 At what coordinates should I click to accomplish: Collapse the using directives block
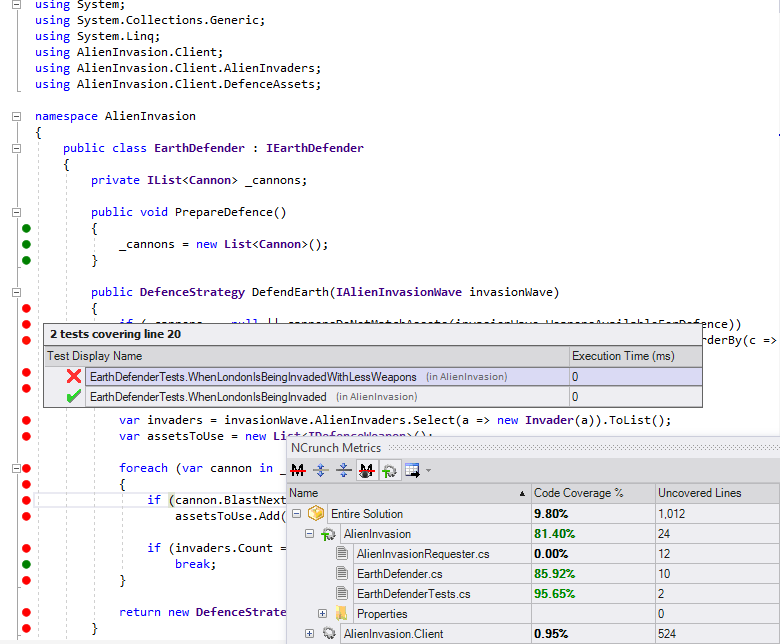[16, 4]
